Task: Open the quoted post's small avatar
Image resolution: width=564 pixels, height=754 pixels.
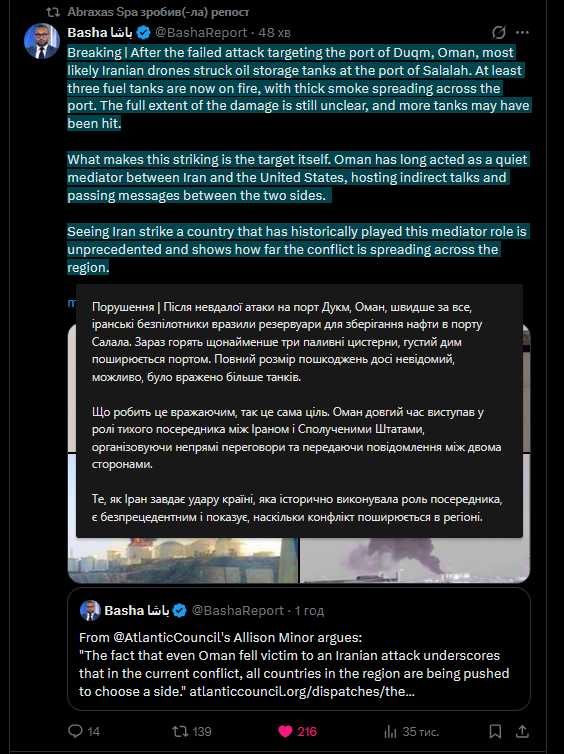Action: [90, 610]
